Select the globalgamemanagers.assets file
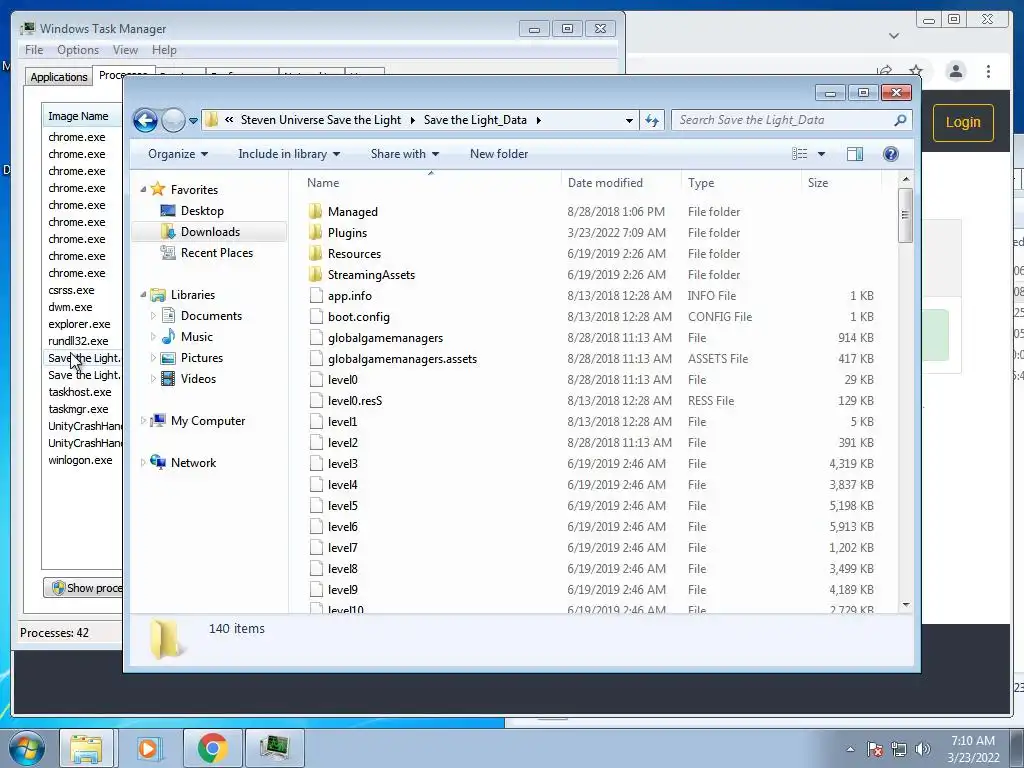Viewport: 1024px width, 768px height. 402,359
